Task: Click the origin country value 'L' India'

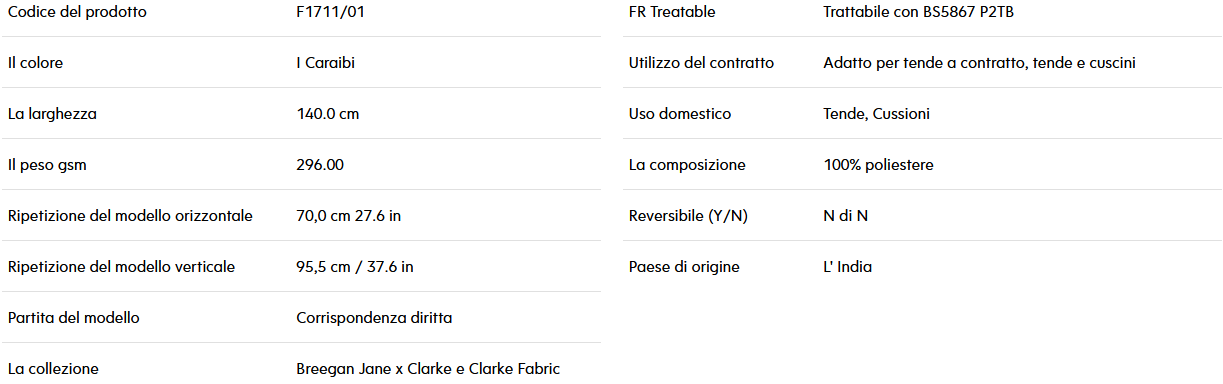Action: (x=848, y=267)
